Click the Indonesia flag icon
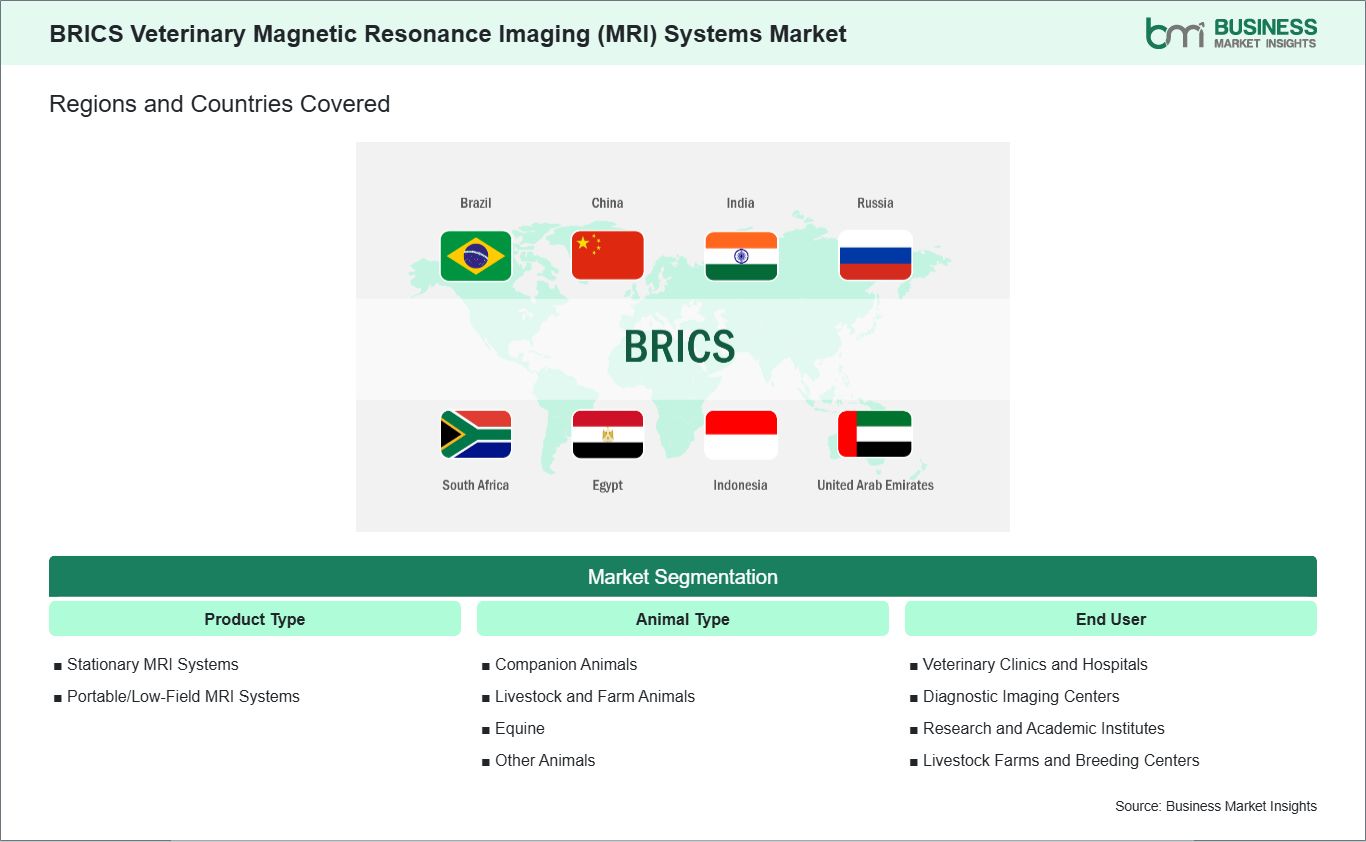The image size is (1366, 842). (741, 435)
